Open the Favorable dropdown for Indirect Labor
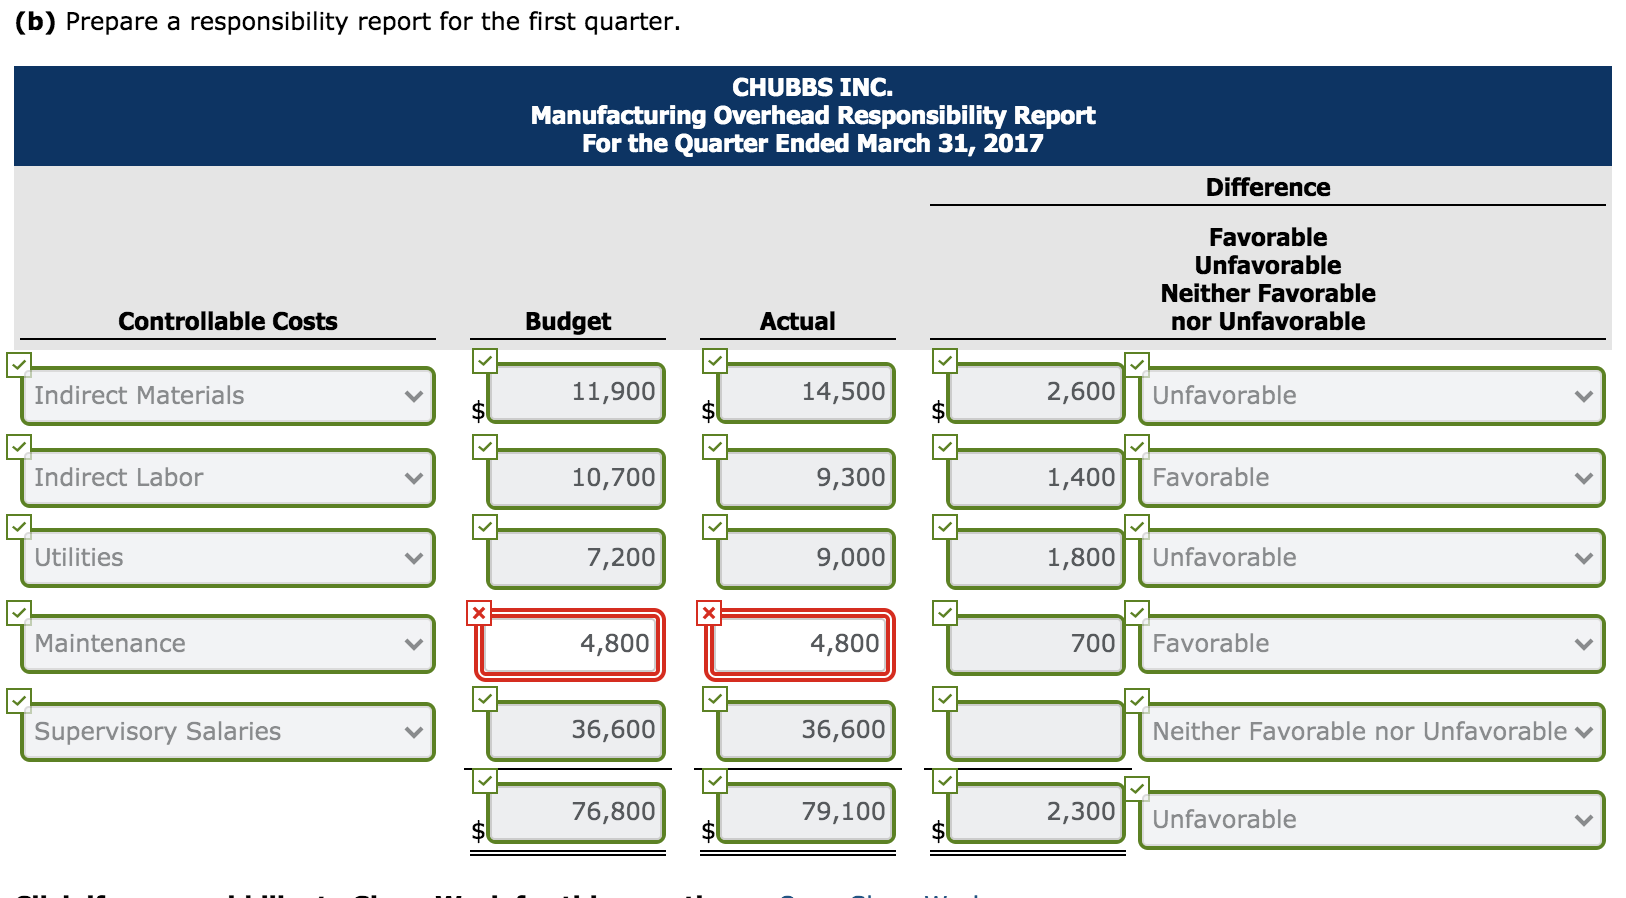1626x898 pixels. click(x=1372, y=478)
